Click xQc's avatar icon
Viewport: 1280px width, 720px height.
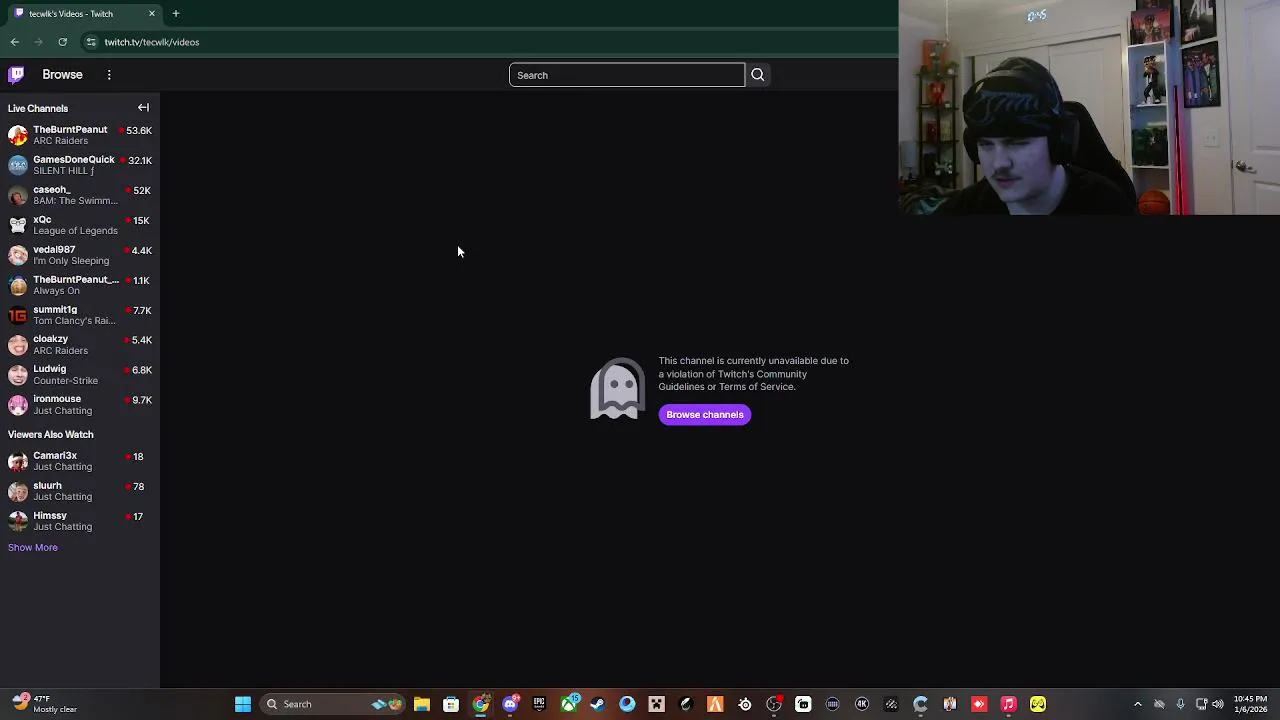18,225
